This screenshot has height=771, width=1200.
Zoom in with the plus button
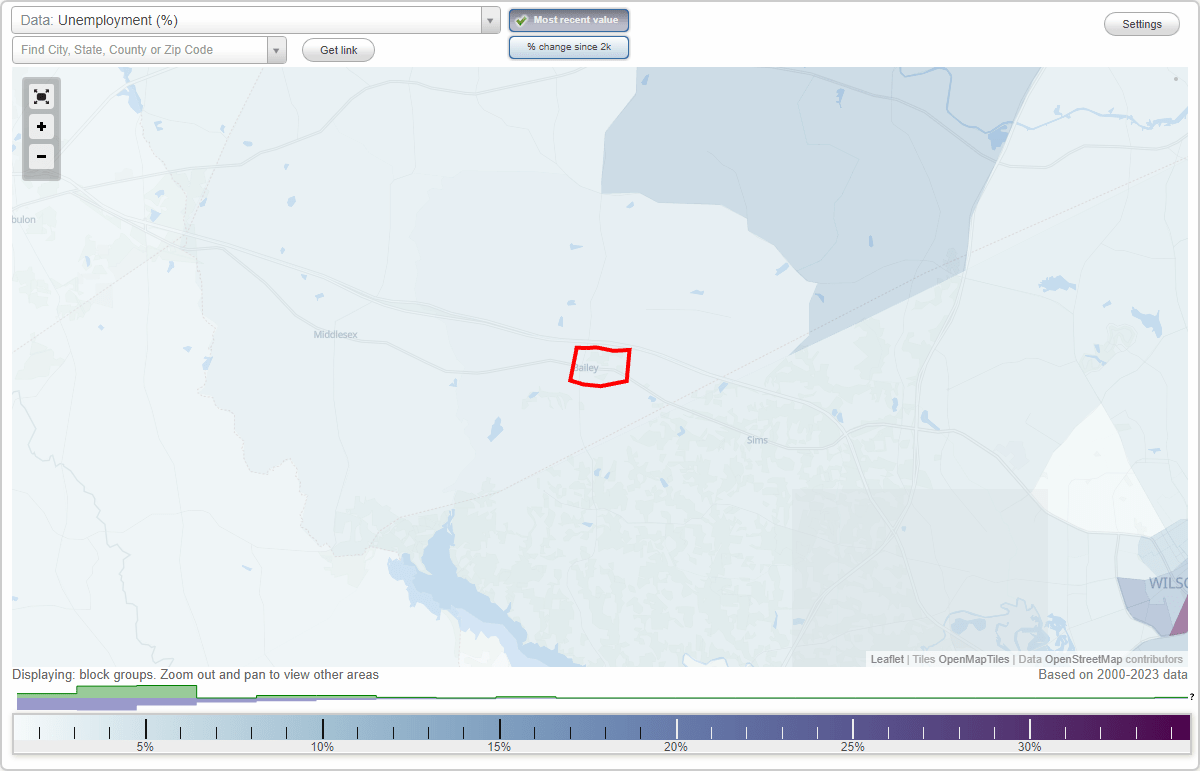[41, 126]
